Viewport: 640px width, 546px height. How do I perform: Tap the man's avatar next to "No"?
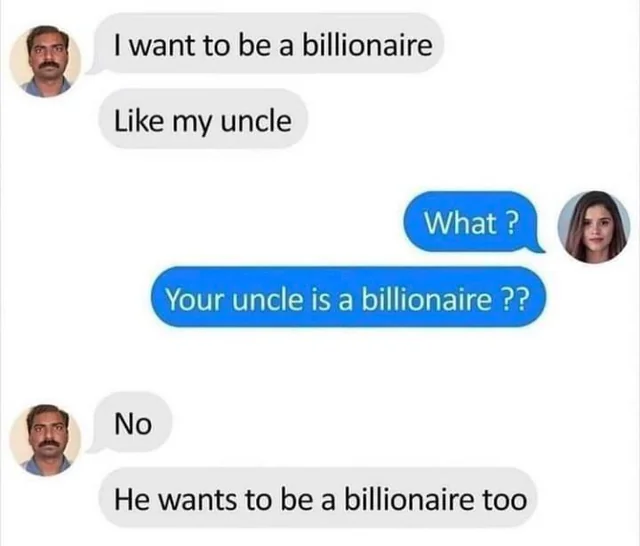(45, 440)
